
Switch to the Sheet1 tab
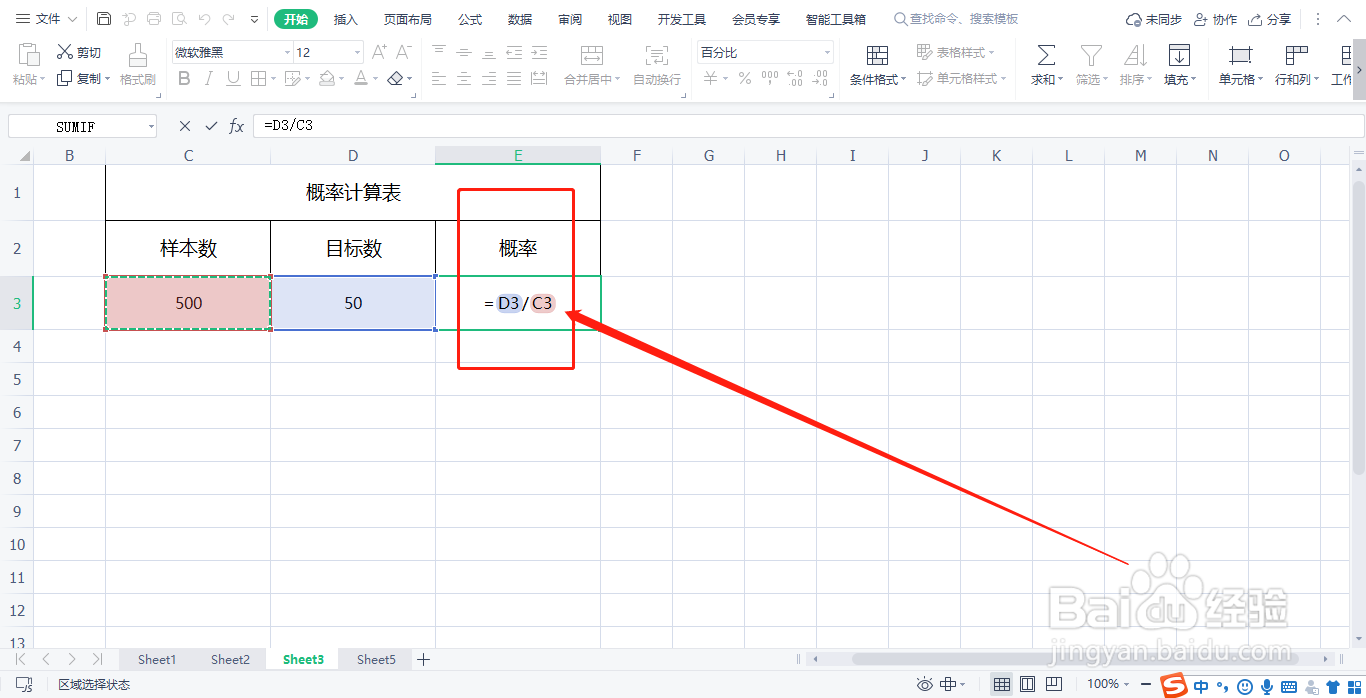(x=157, y=659)
